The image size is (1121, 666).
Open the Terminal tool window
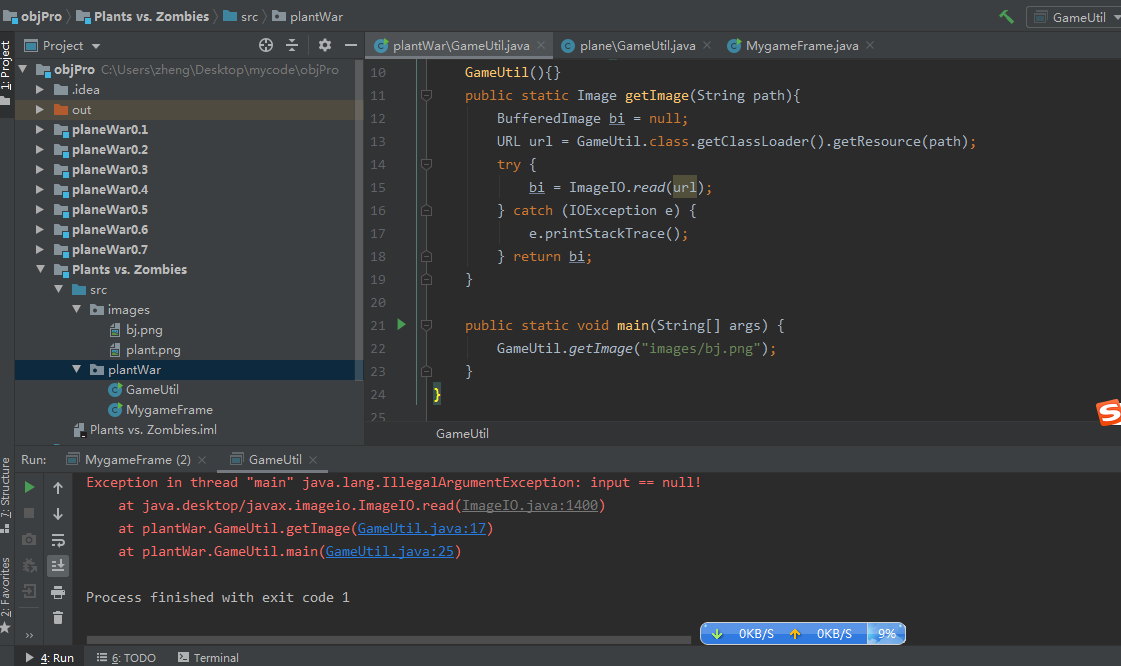(x=208, y=657)
